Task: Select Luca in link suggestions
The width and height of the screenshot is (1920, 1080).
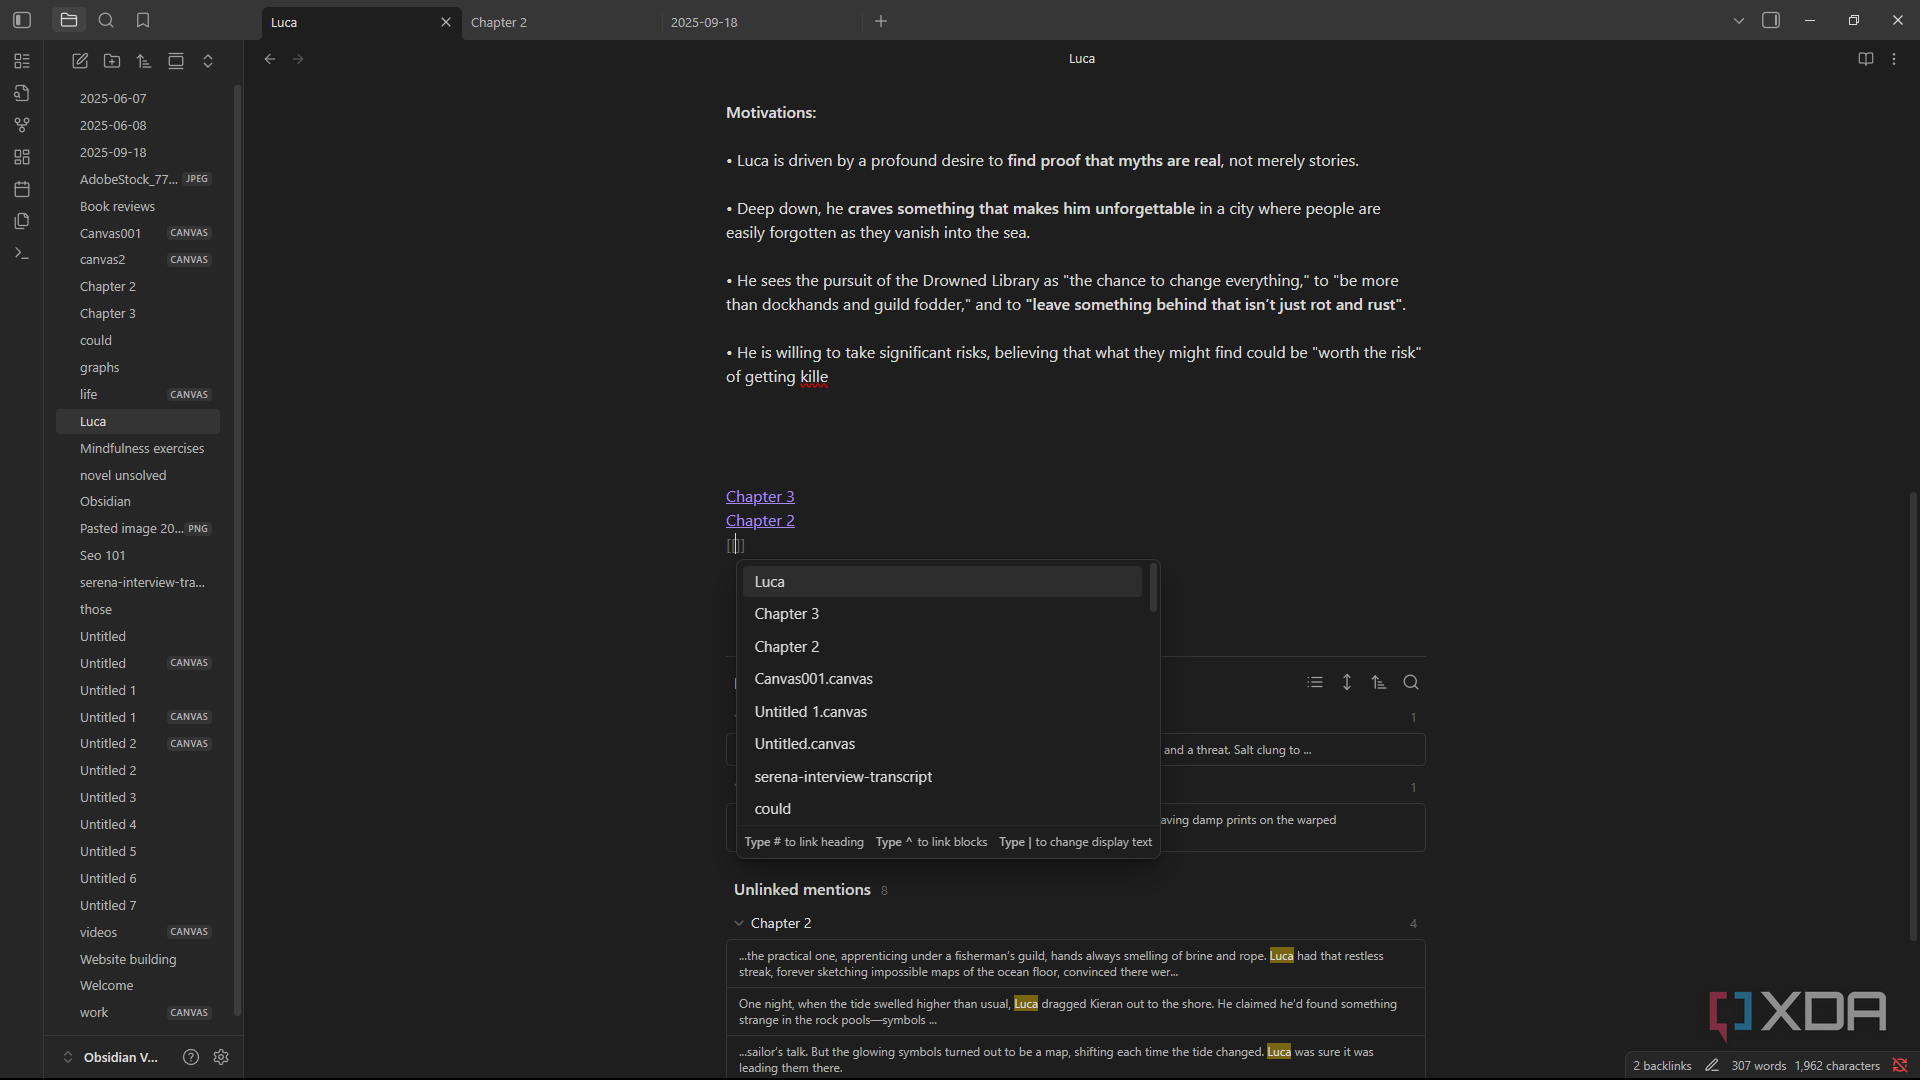Action: point(942,582)
